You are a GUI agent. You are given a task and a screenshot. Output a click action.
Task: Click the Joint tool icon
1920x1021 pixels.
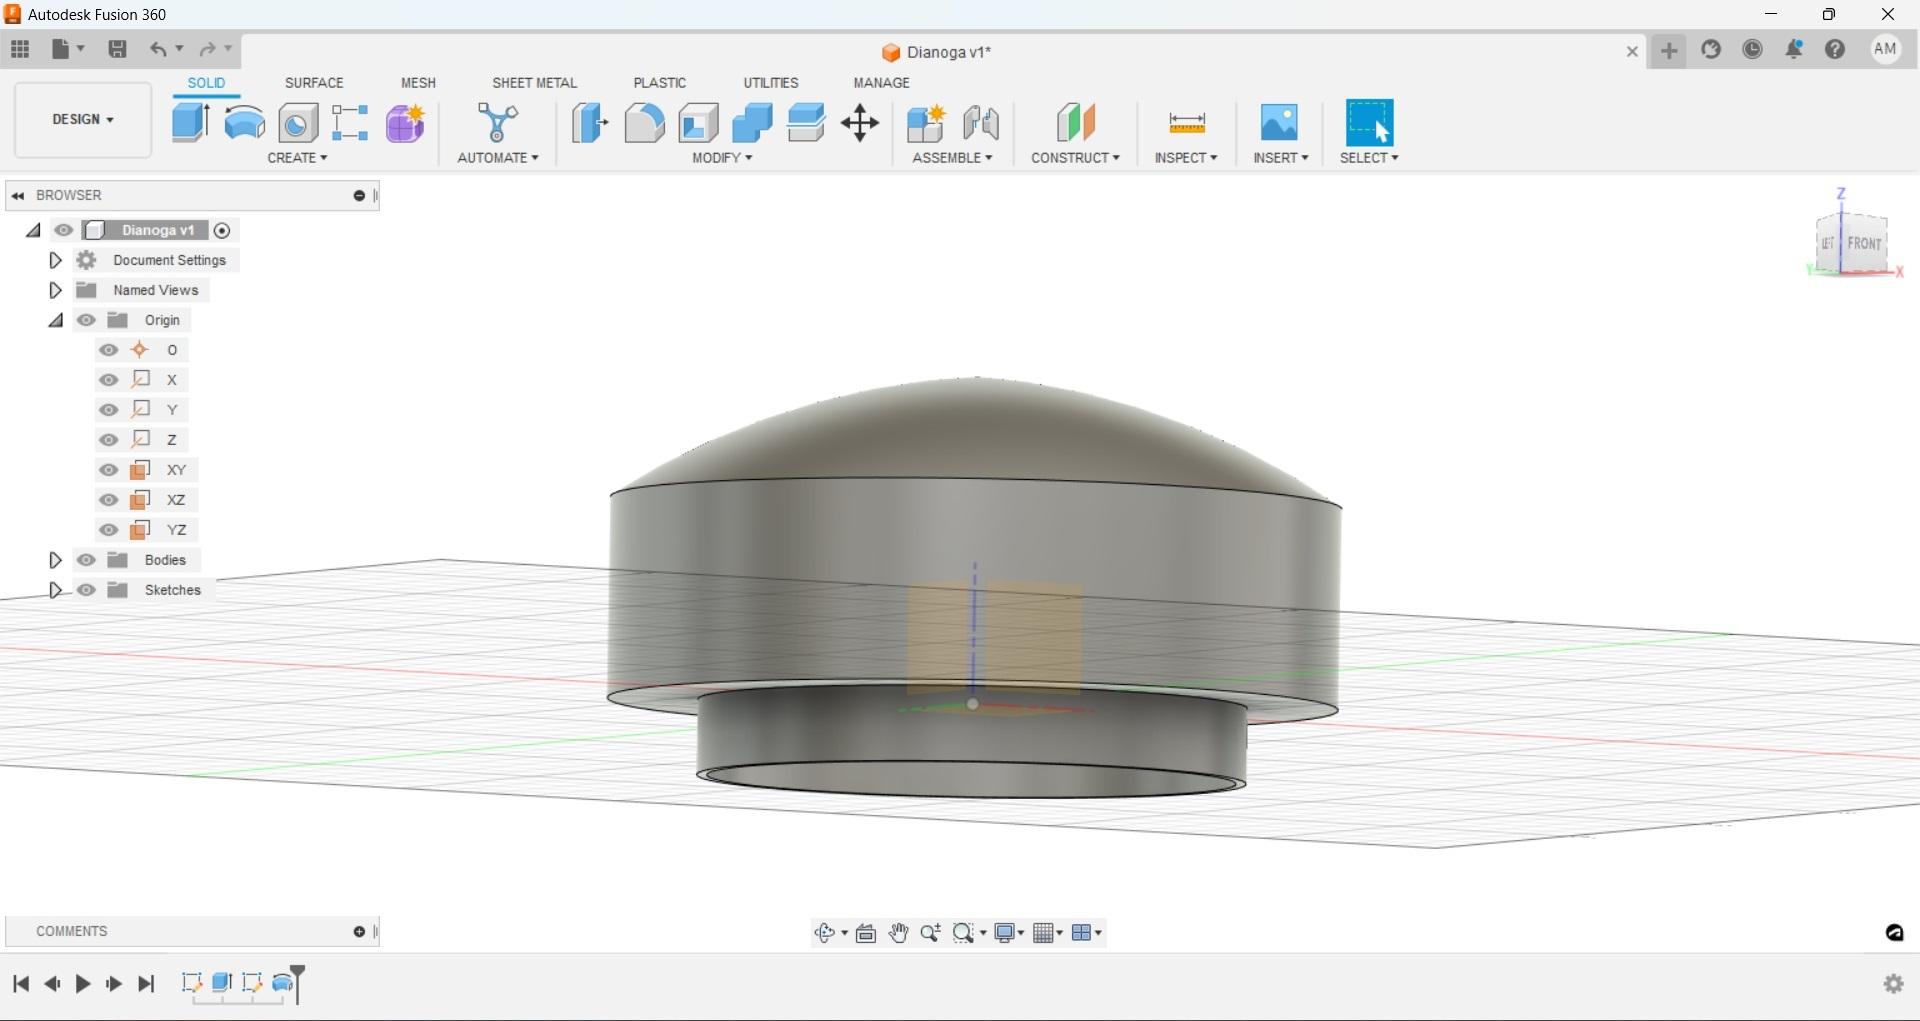981,123
